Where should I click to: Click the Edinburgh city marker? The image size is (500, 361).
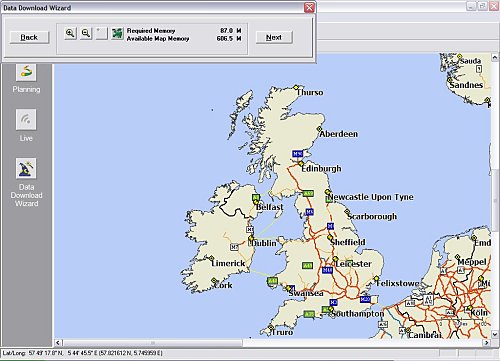(x=301, y=164)
